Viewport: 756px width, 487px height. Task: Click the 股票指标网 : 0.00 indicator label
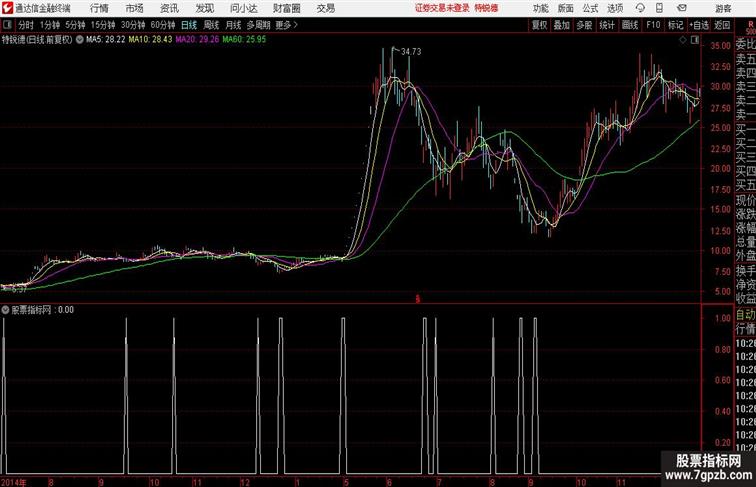pyautogui.click(x=42, y=310)
